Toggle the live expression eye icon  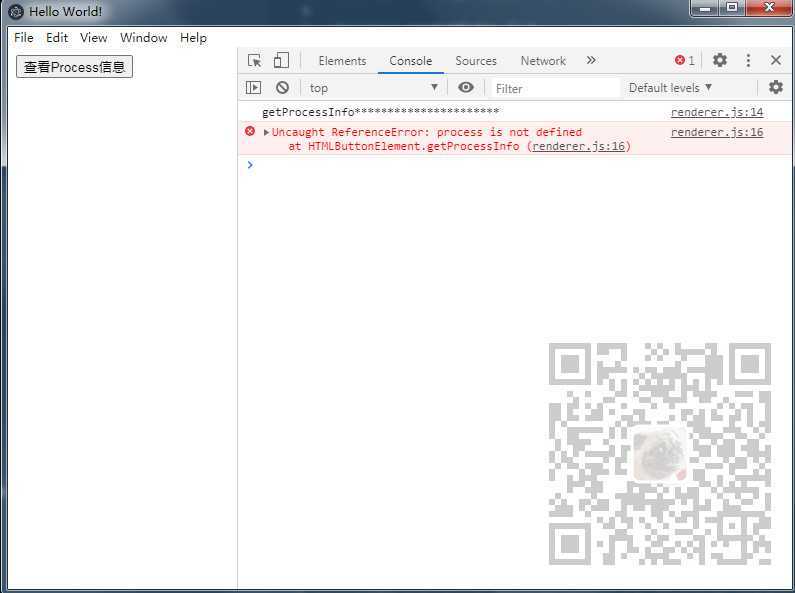coord(465,87)
